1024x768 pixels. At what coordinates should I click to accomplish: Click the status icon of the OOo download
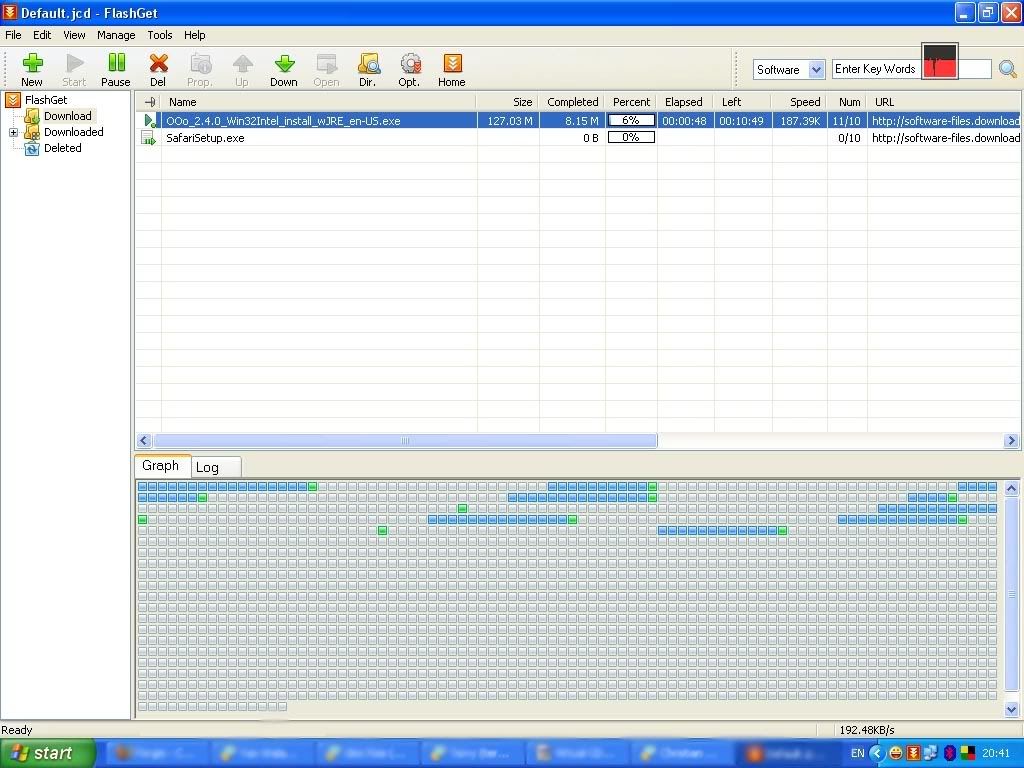tap(150, 121)
